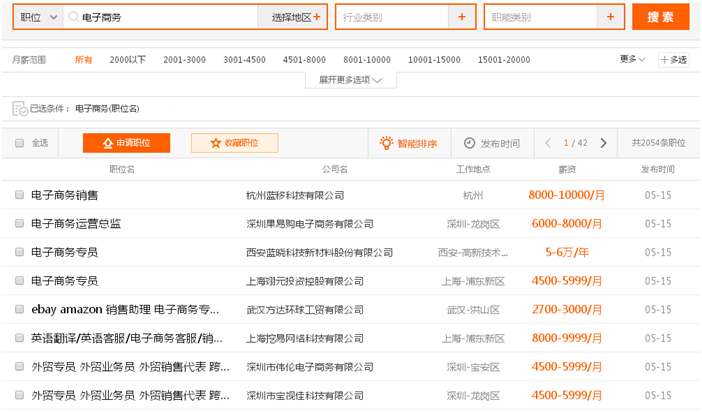702x413 pixels.
Task: Select checkbox next to 电子商务运营总监
Action: tap(19, 224)
